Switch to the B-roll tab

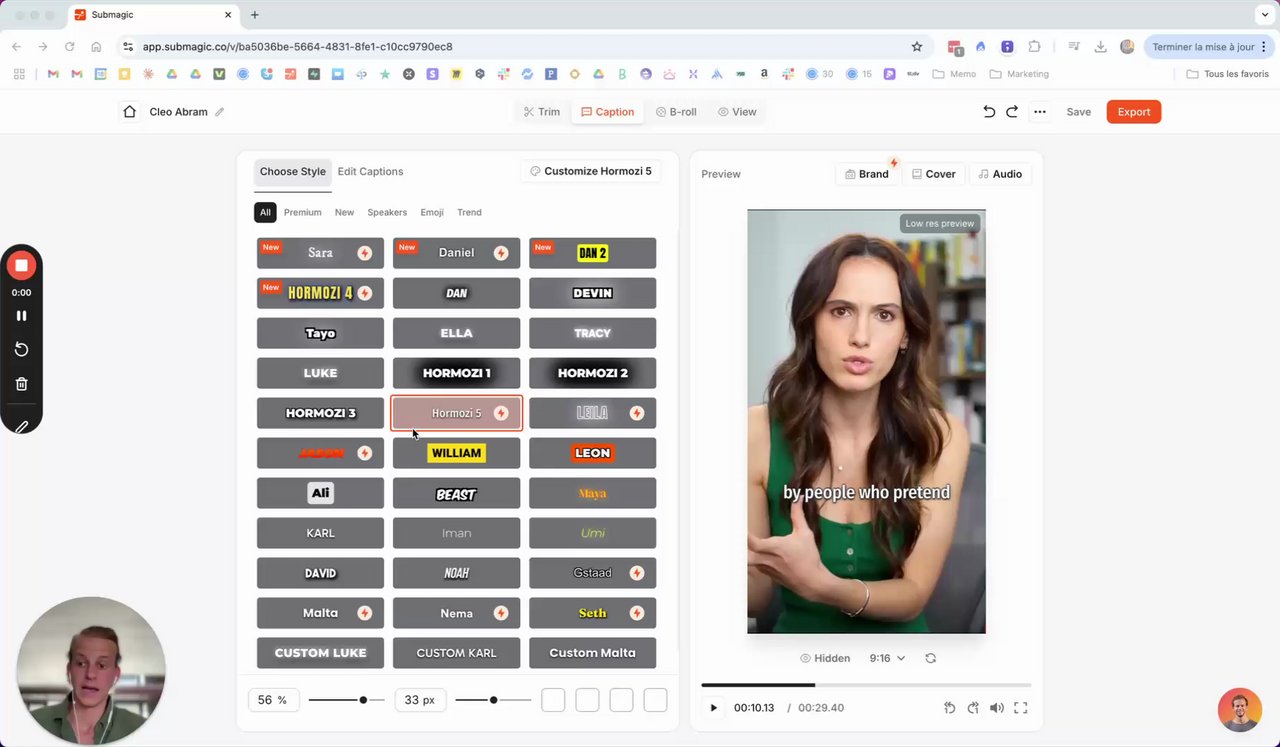click(676, 112)
